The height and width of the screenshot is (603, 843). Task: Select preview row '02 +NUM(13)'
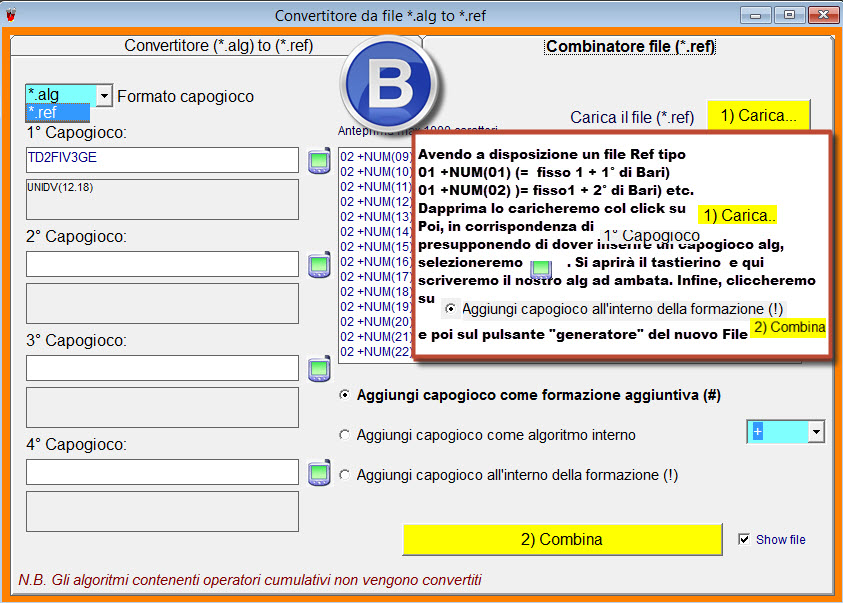[376, 217]
